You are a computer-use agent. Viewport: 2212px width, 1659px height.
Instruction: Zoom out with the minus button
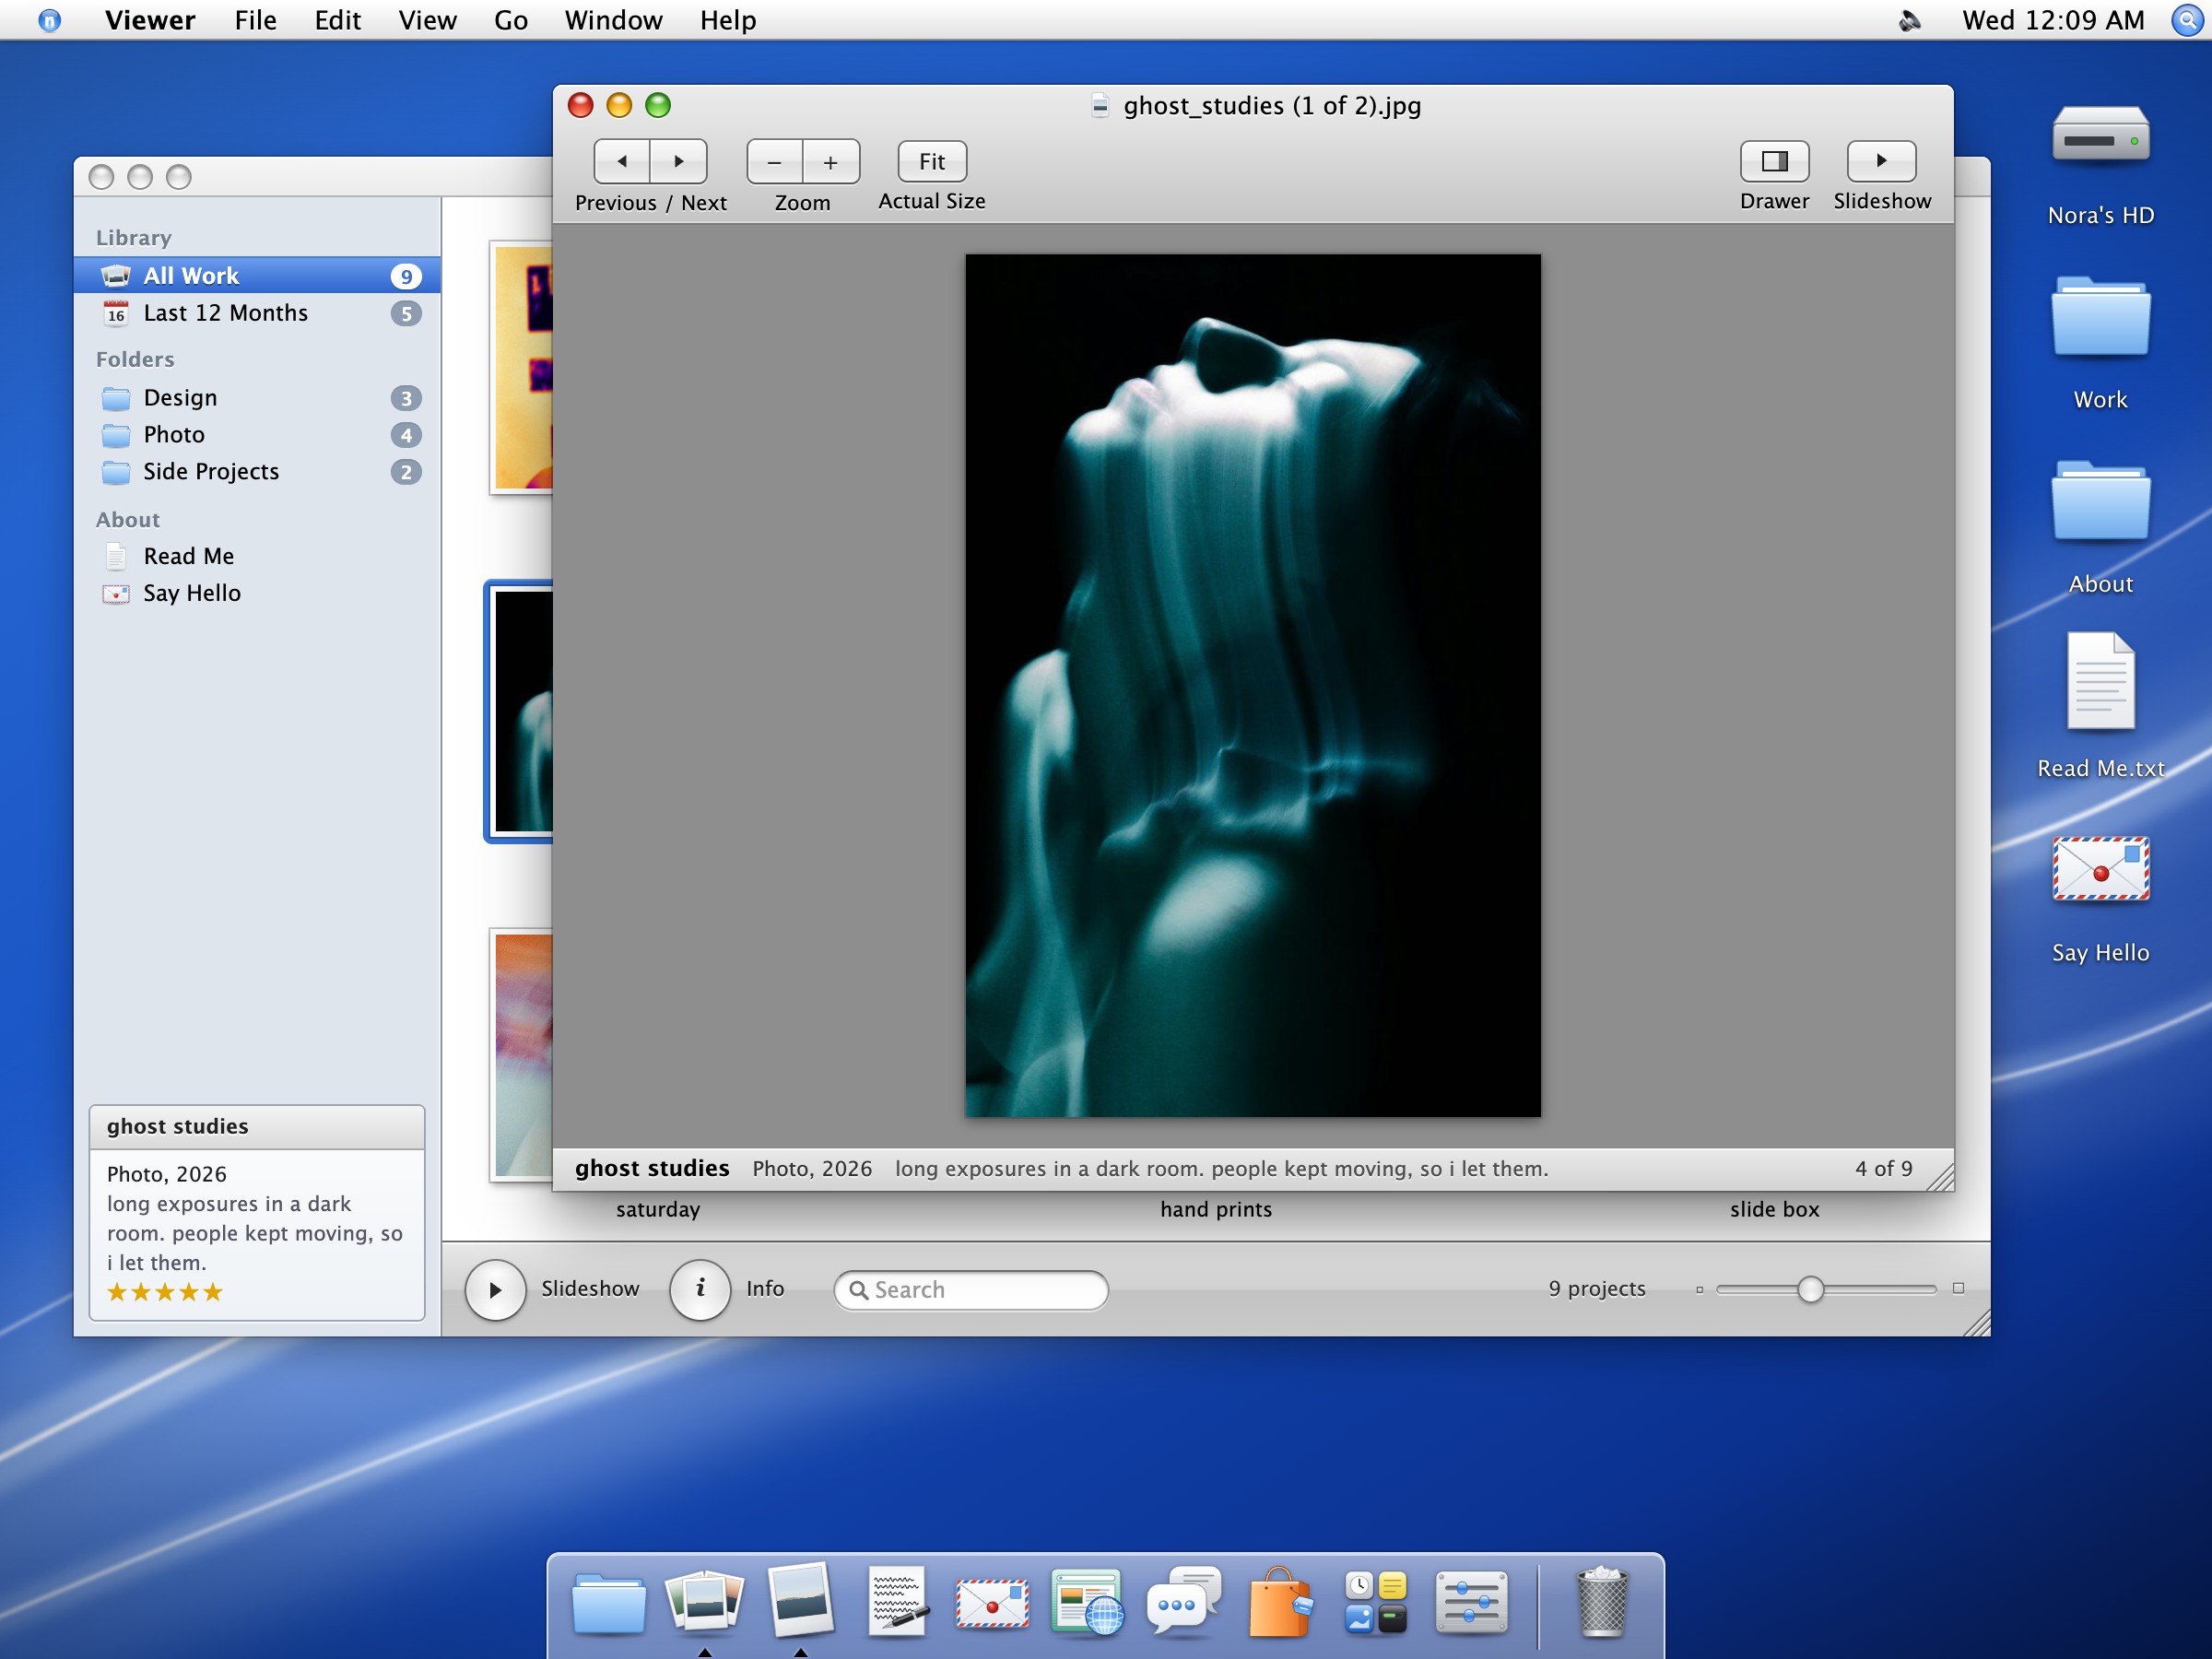click(x=774, y=162)
